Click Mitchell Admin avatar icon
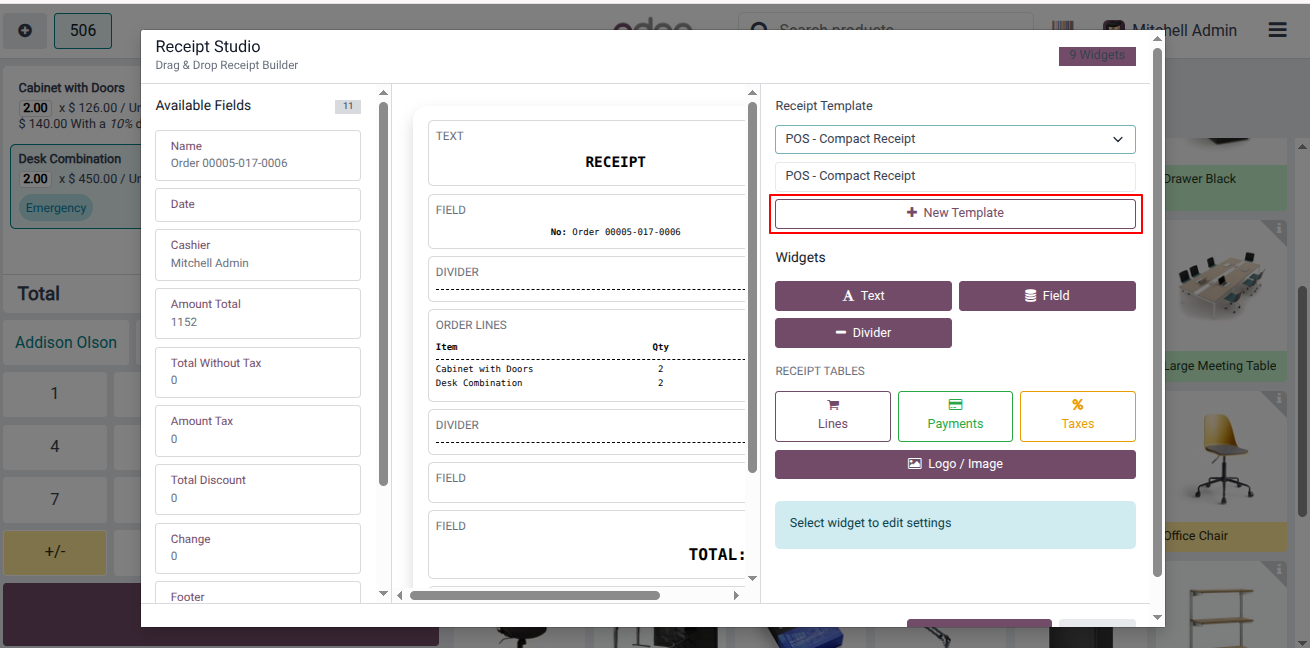Screen dimensions: 1310x648 click(1113, 31)
